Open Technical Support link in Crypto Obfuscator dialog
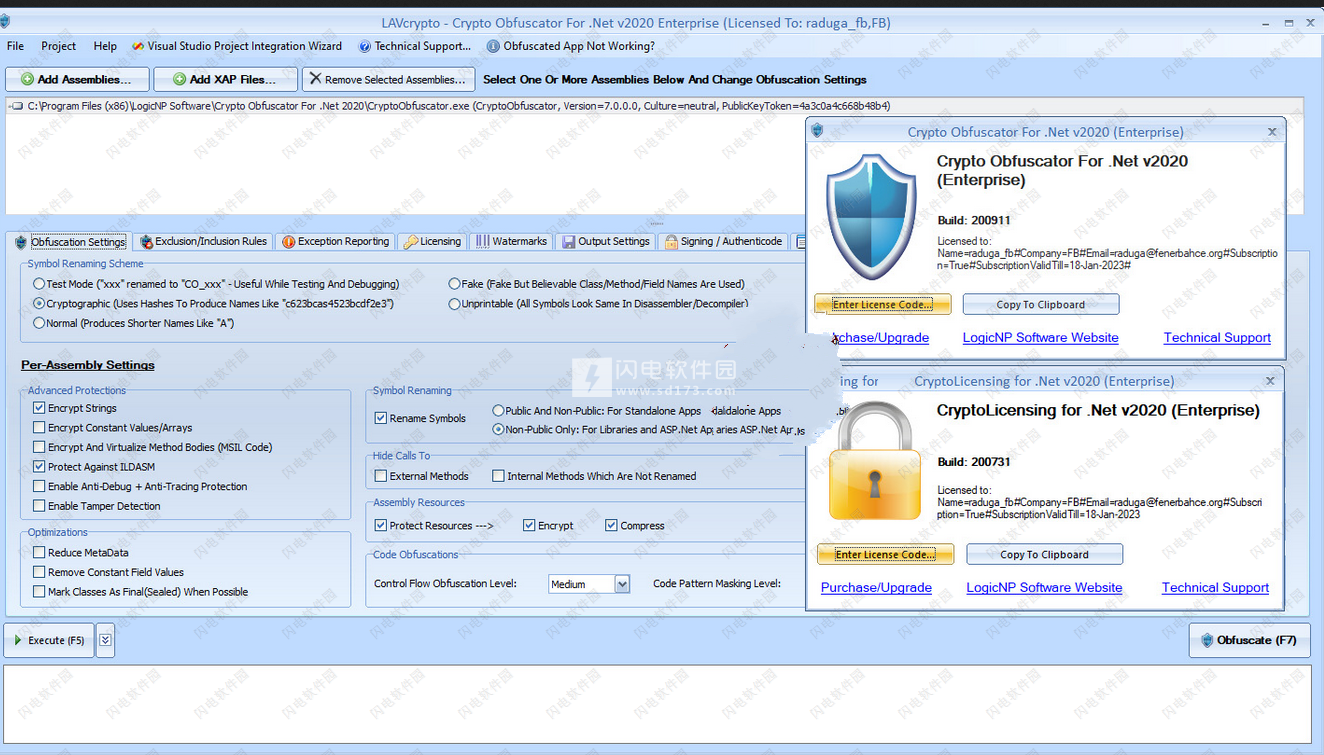1324x755 pixels. [1217, 338]
